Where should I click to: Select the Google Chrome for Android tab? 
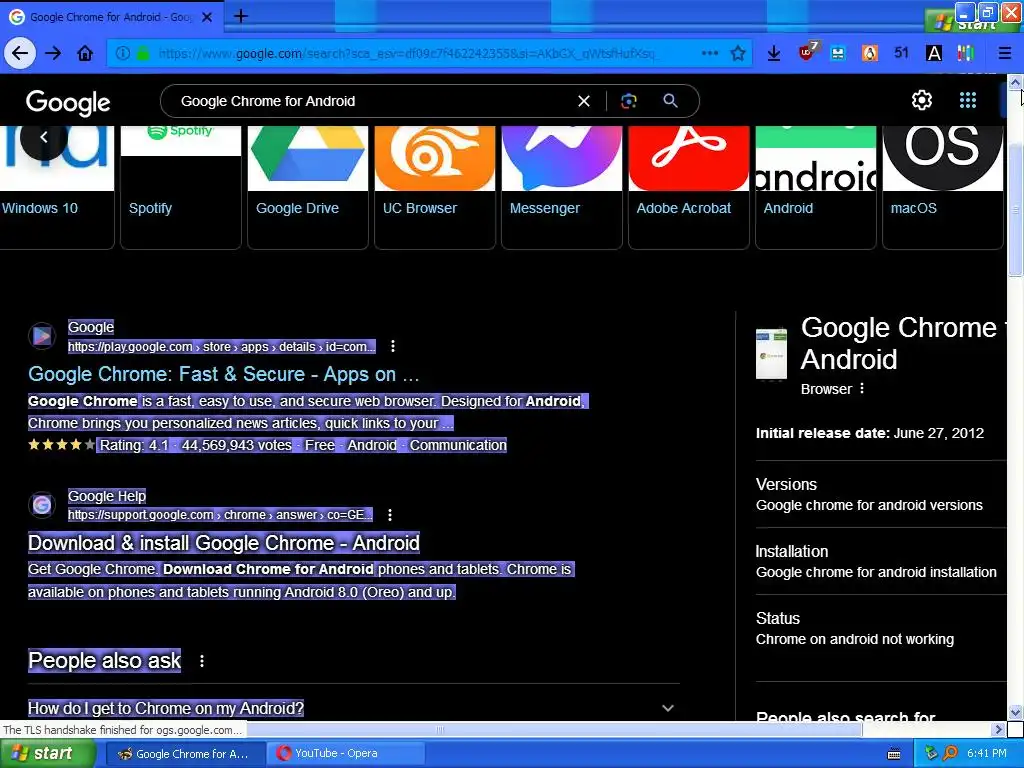(111, 17)
